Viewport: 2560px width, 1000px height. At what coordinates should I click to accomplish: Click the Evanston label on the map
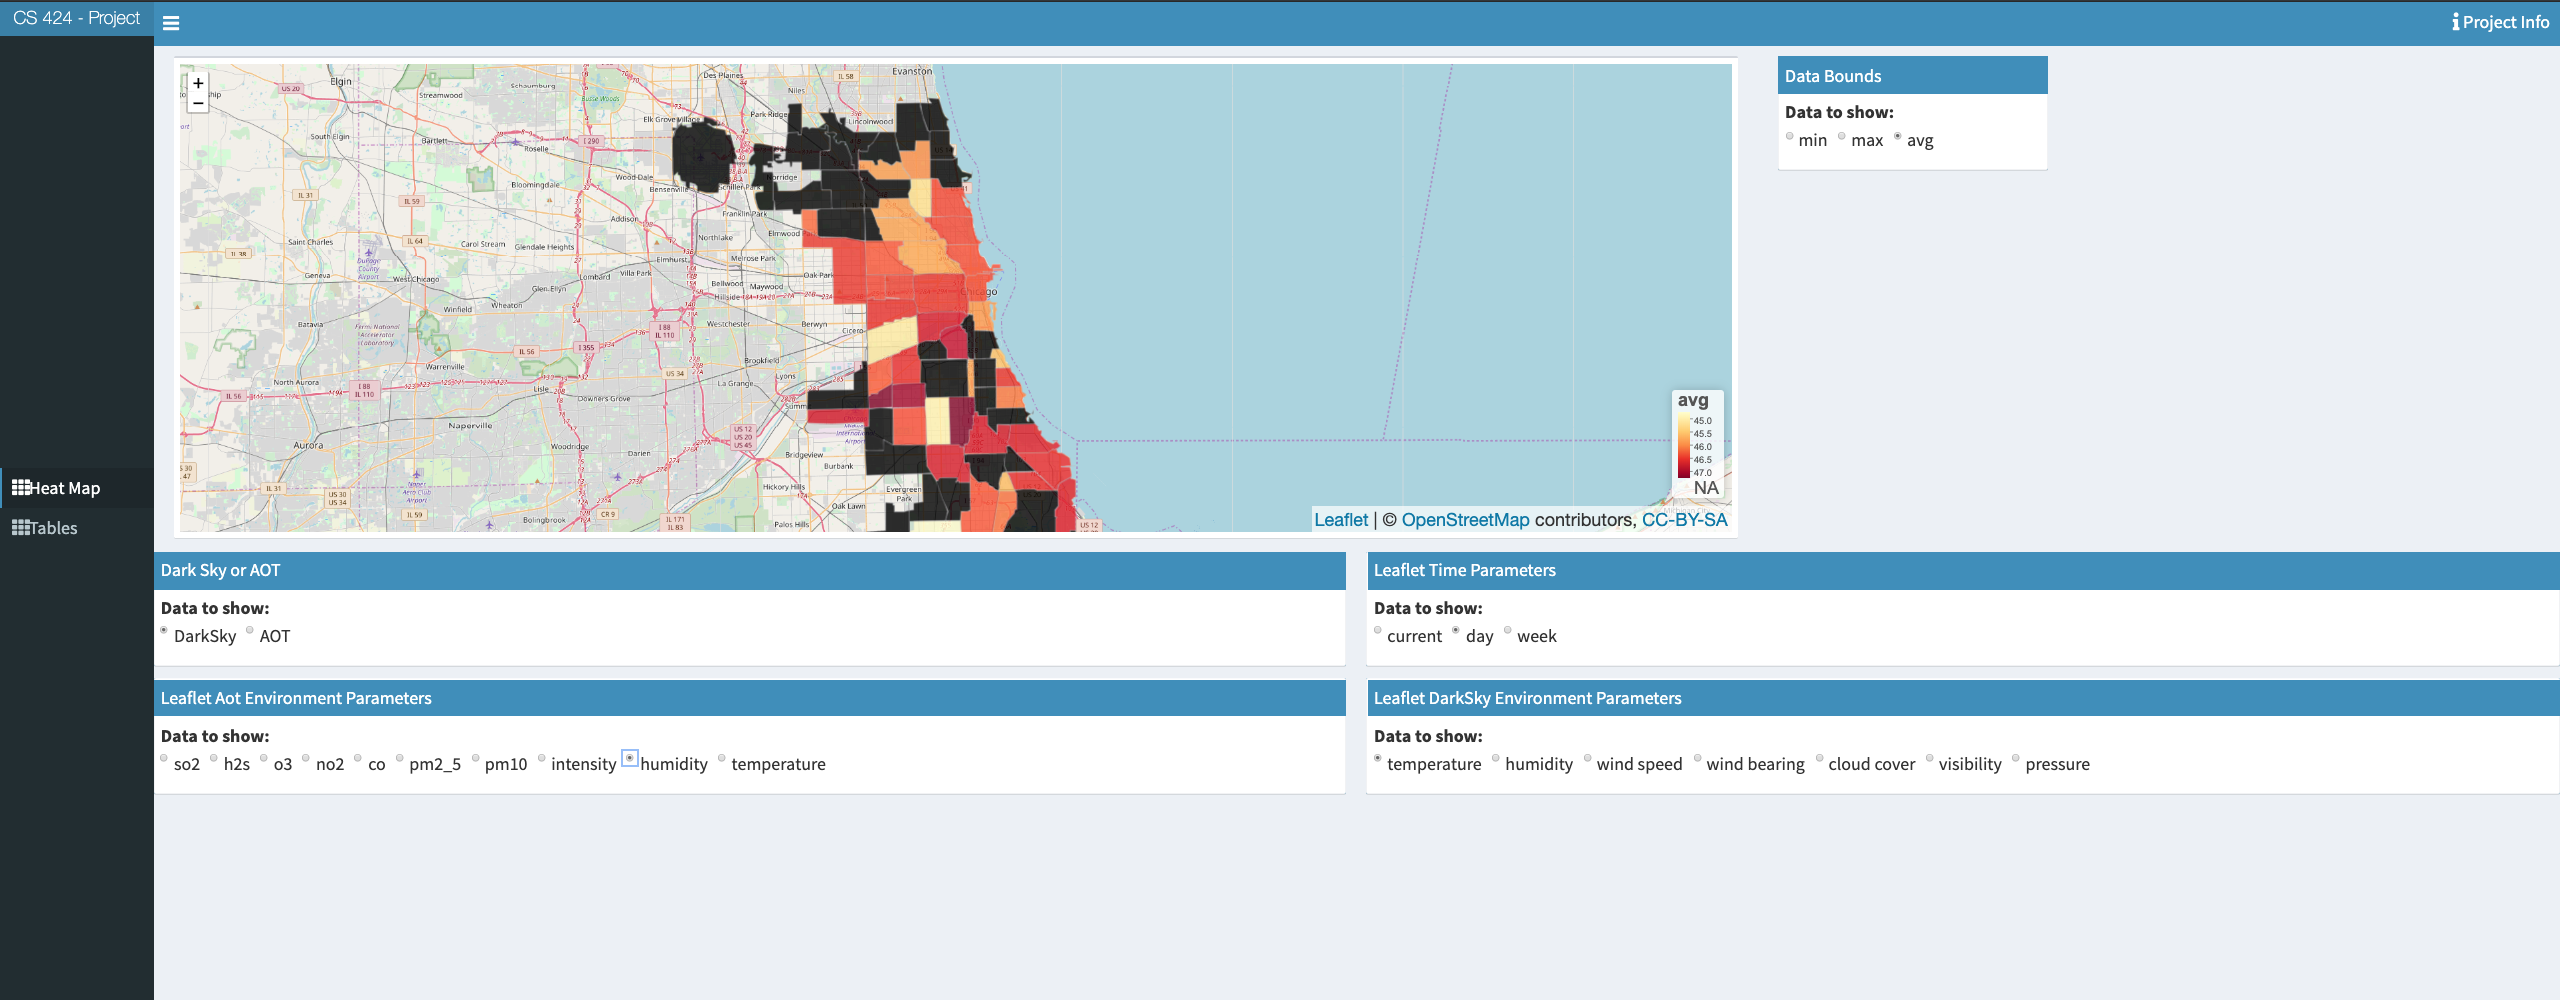(x=912, y=71)
